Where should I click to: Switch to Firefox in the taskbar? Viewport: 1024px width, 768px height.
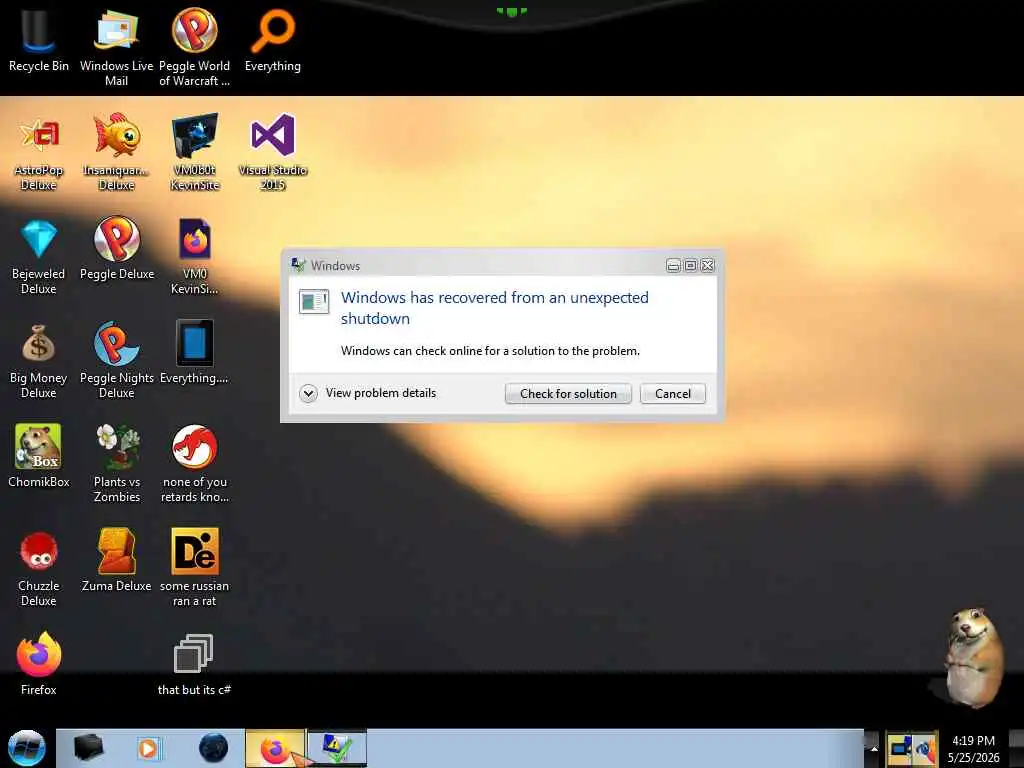pos(275,748)
